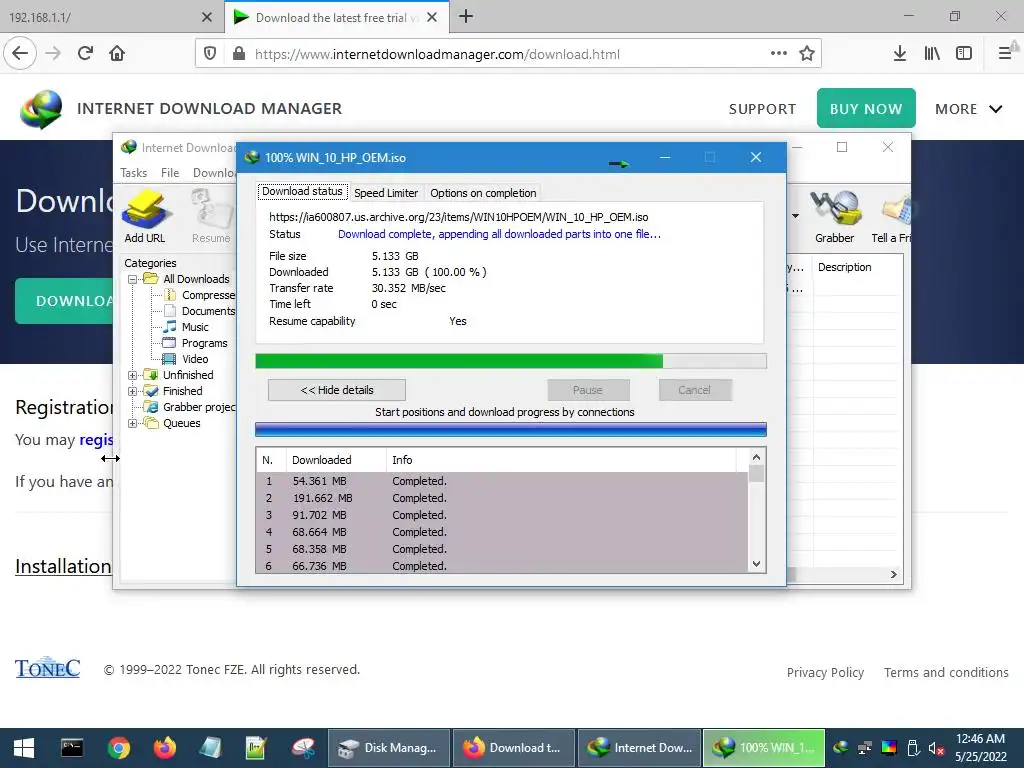The image size is (1024, 768).
Task: Open the Tasks menu in IDM
Action: 133,172
